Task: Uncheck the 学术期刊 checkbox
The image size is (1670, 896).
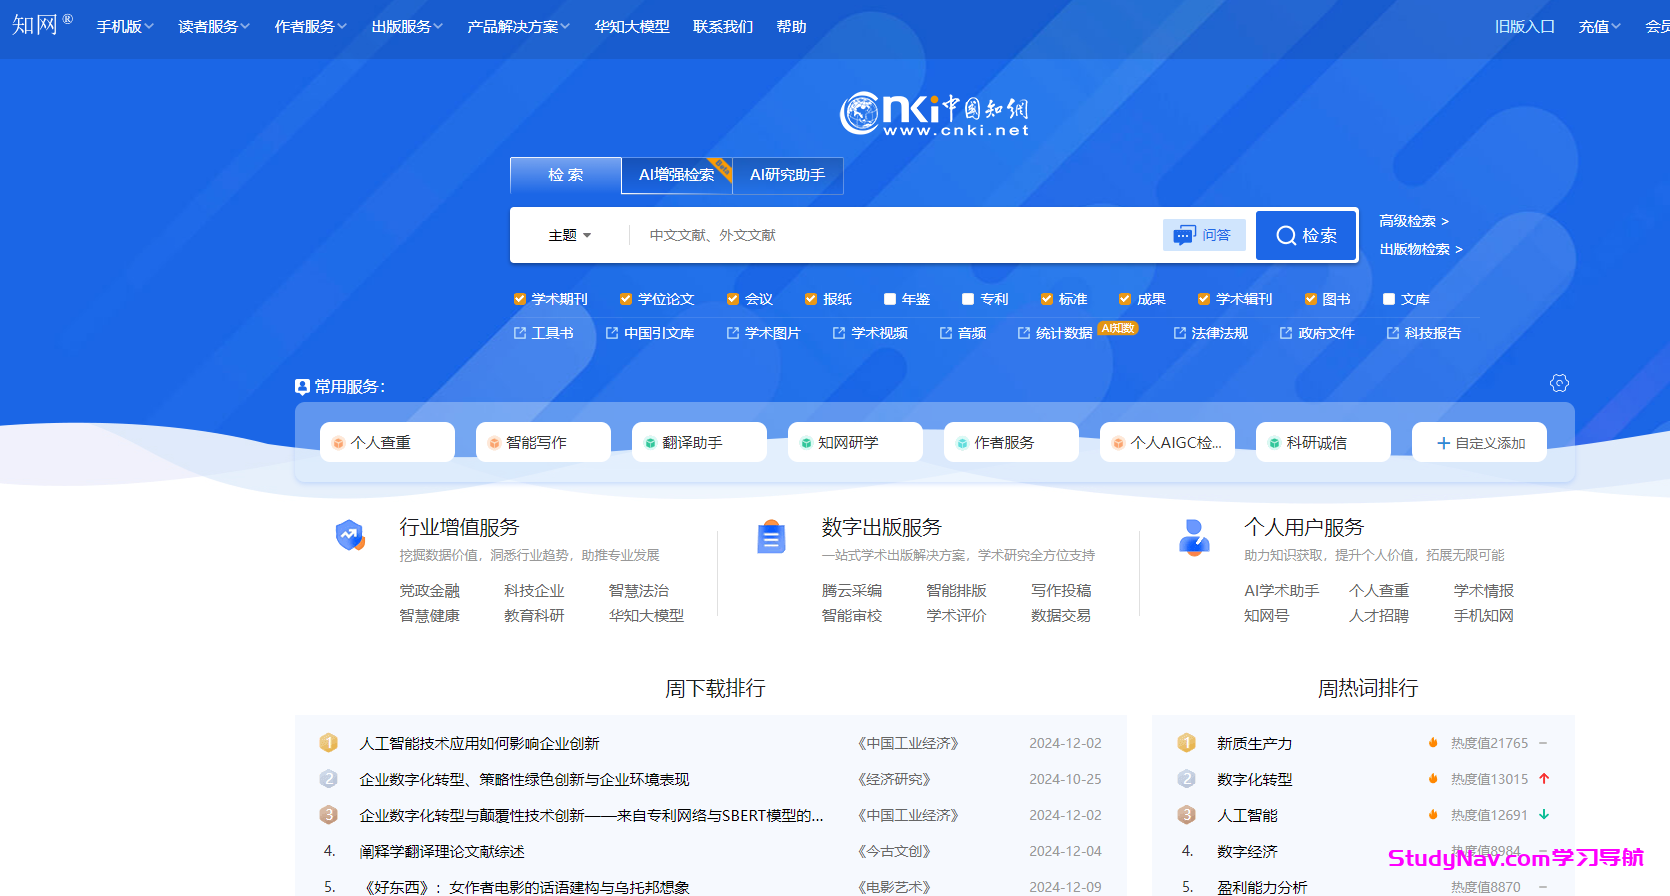Action: coord(520,299)
